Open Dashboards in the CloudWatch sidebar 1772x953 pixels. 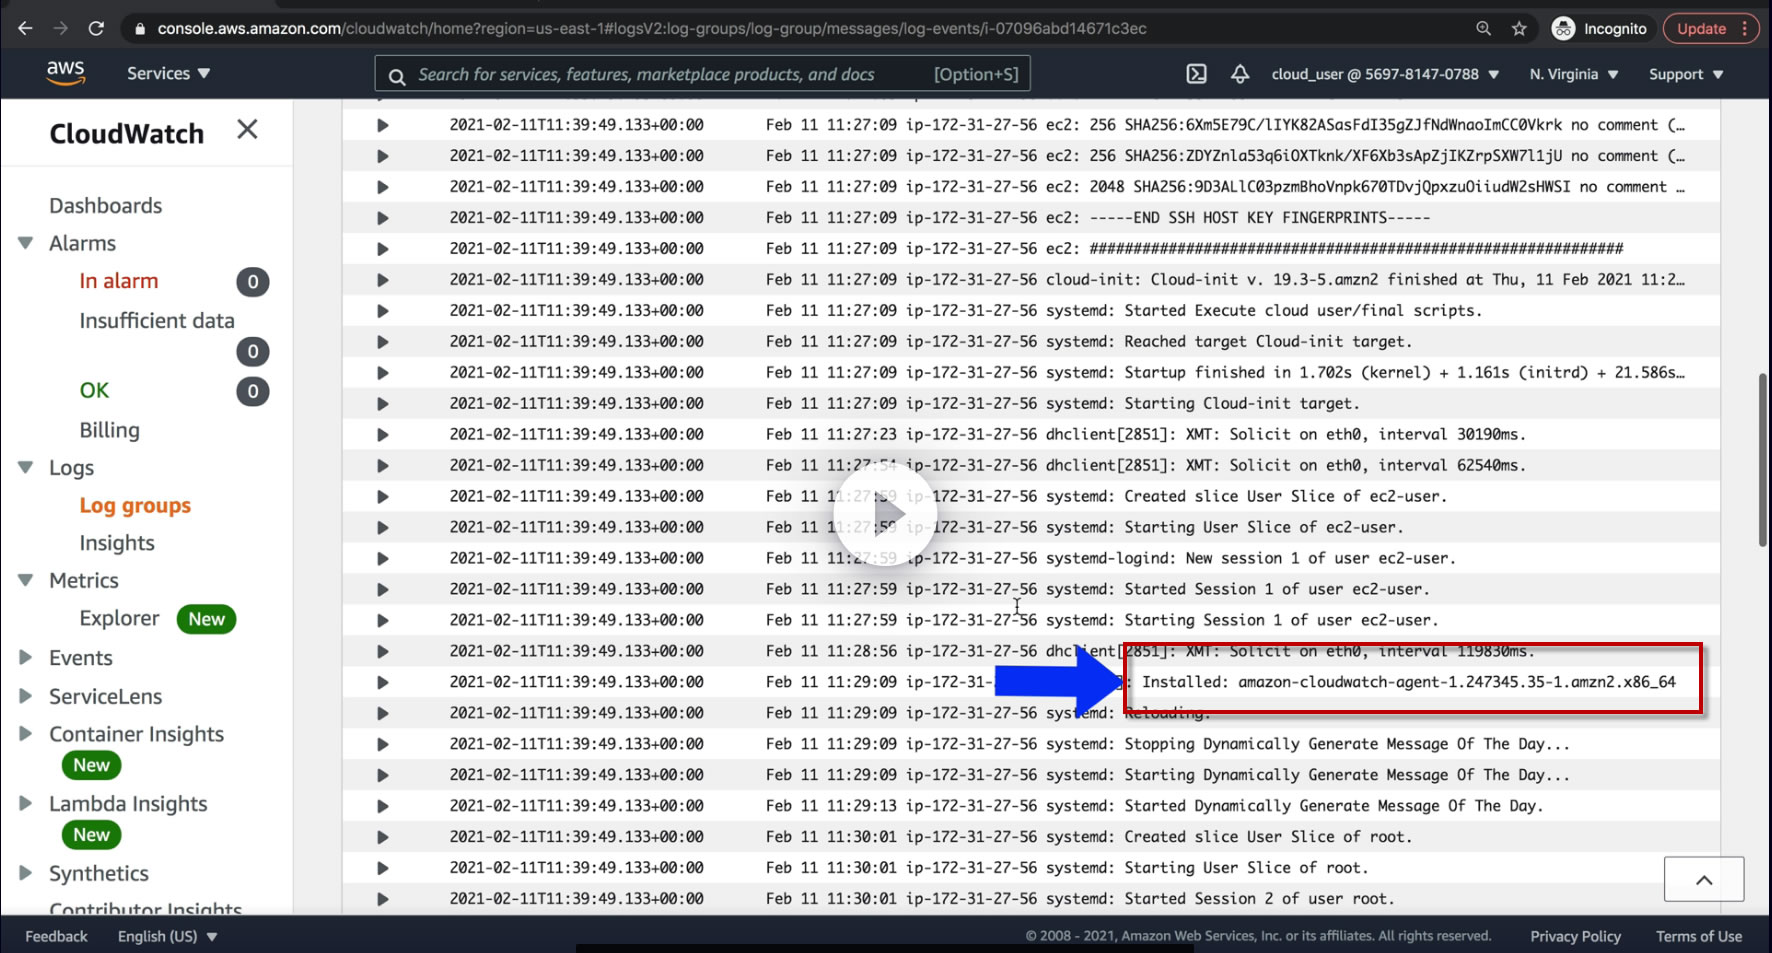[x=105, y=205]
